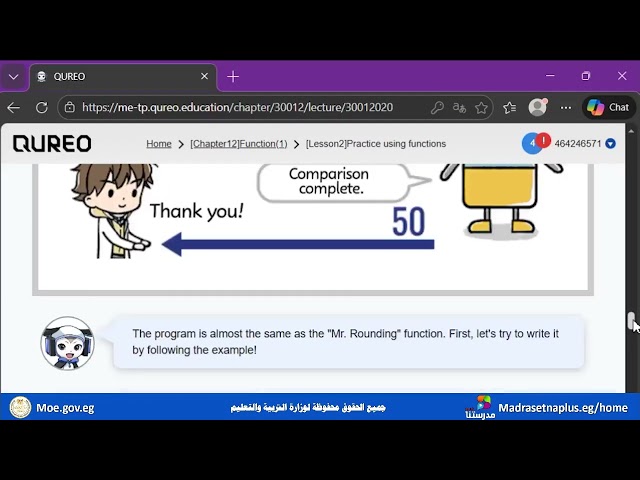Open notifications badge with red alert
This screenshot has width=640, height=480.
536,143
